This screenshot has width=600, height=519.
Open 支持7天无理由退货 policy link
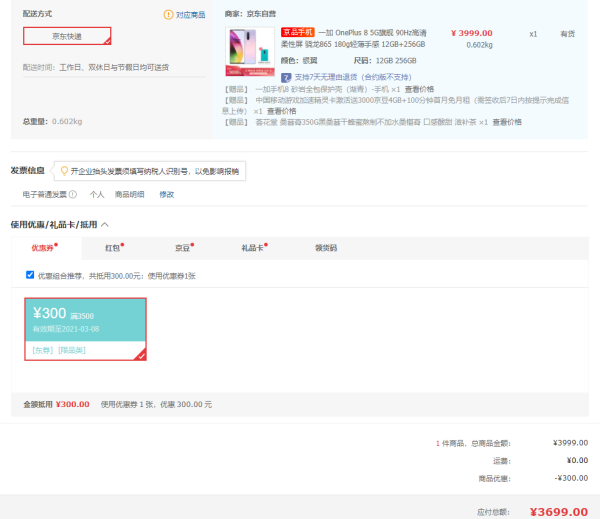coord(352,77)
